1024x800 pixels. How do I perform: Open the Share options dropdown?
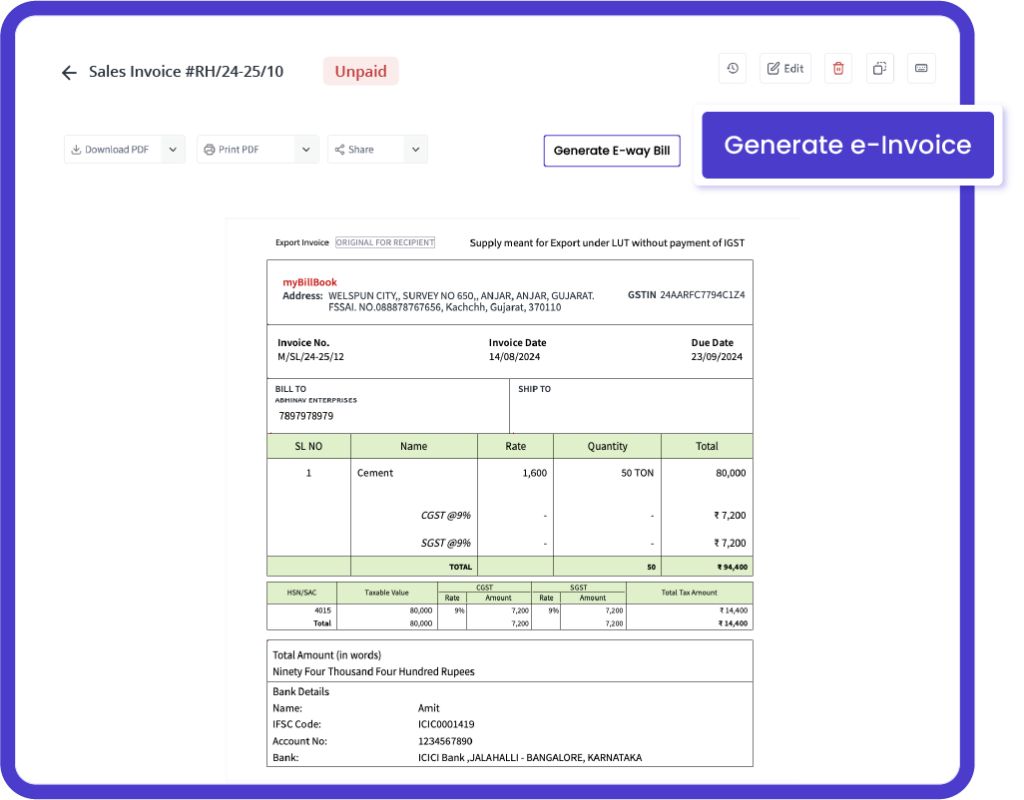click(x=415, y=148)
